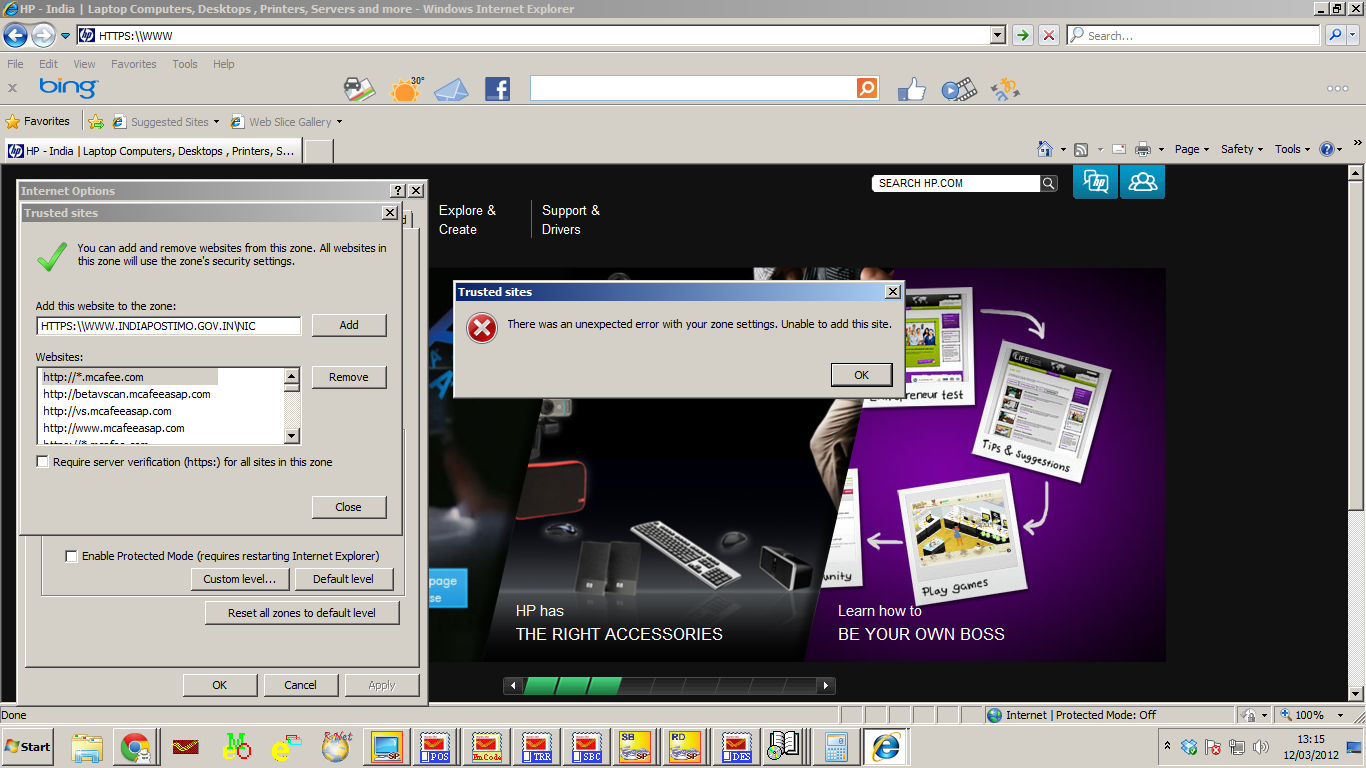Click the thumbs-up Like icon
The height and width of the screenshot is (768, 1366).
[x=912, y=90]
